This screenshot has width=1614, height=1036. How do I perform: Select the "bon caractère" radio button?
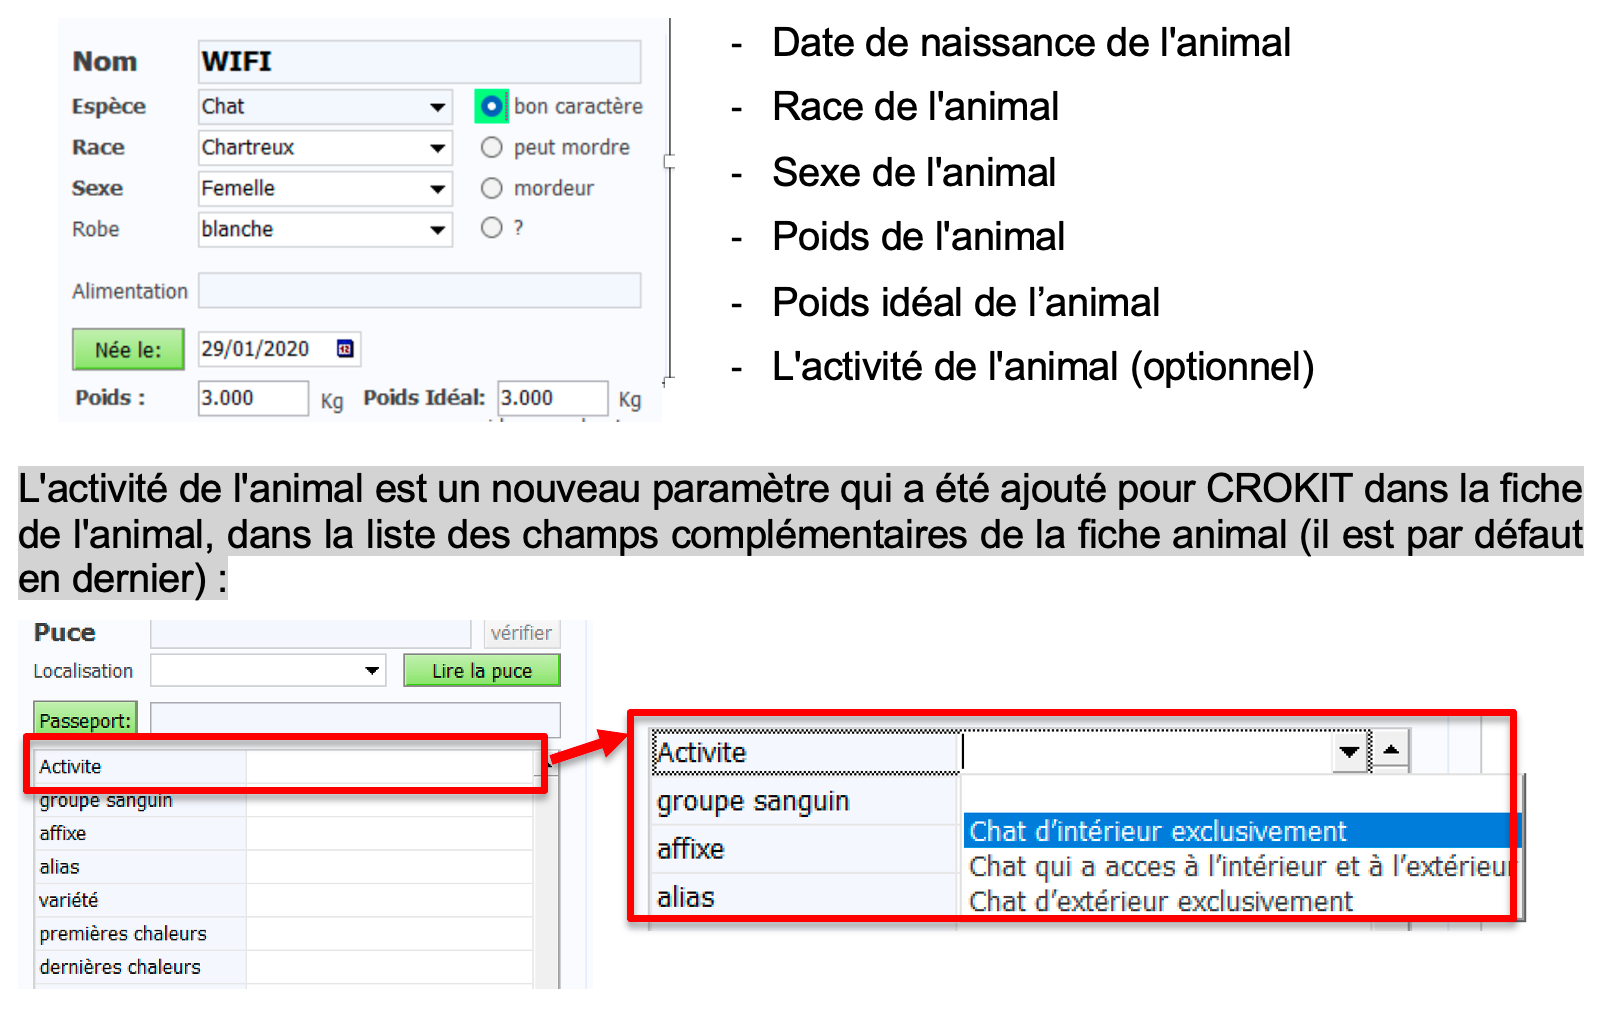click(x=494, y=107)
